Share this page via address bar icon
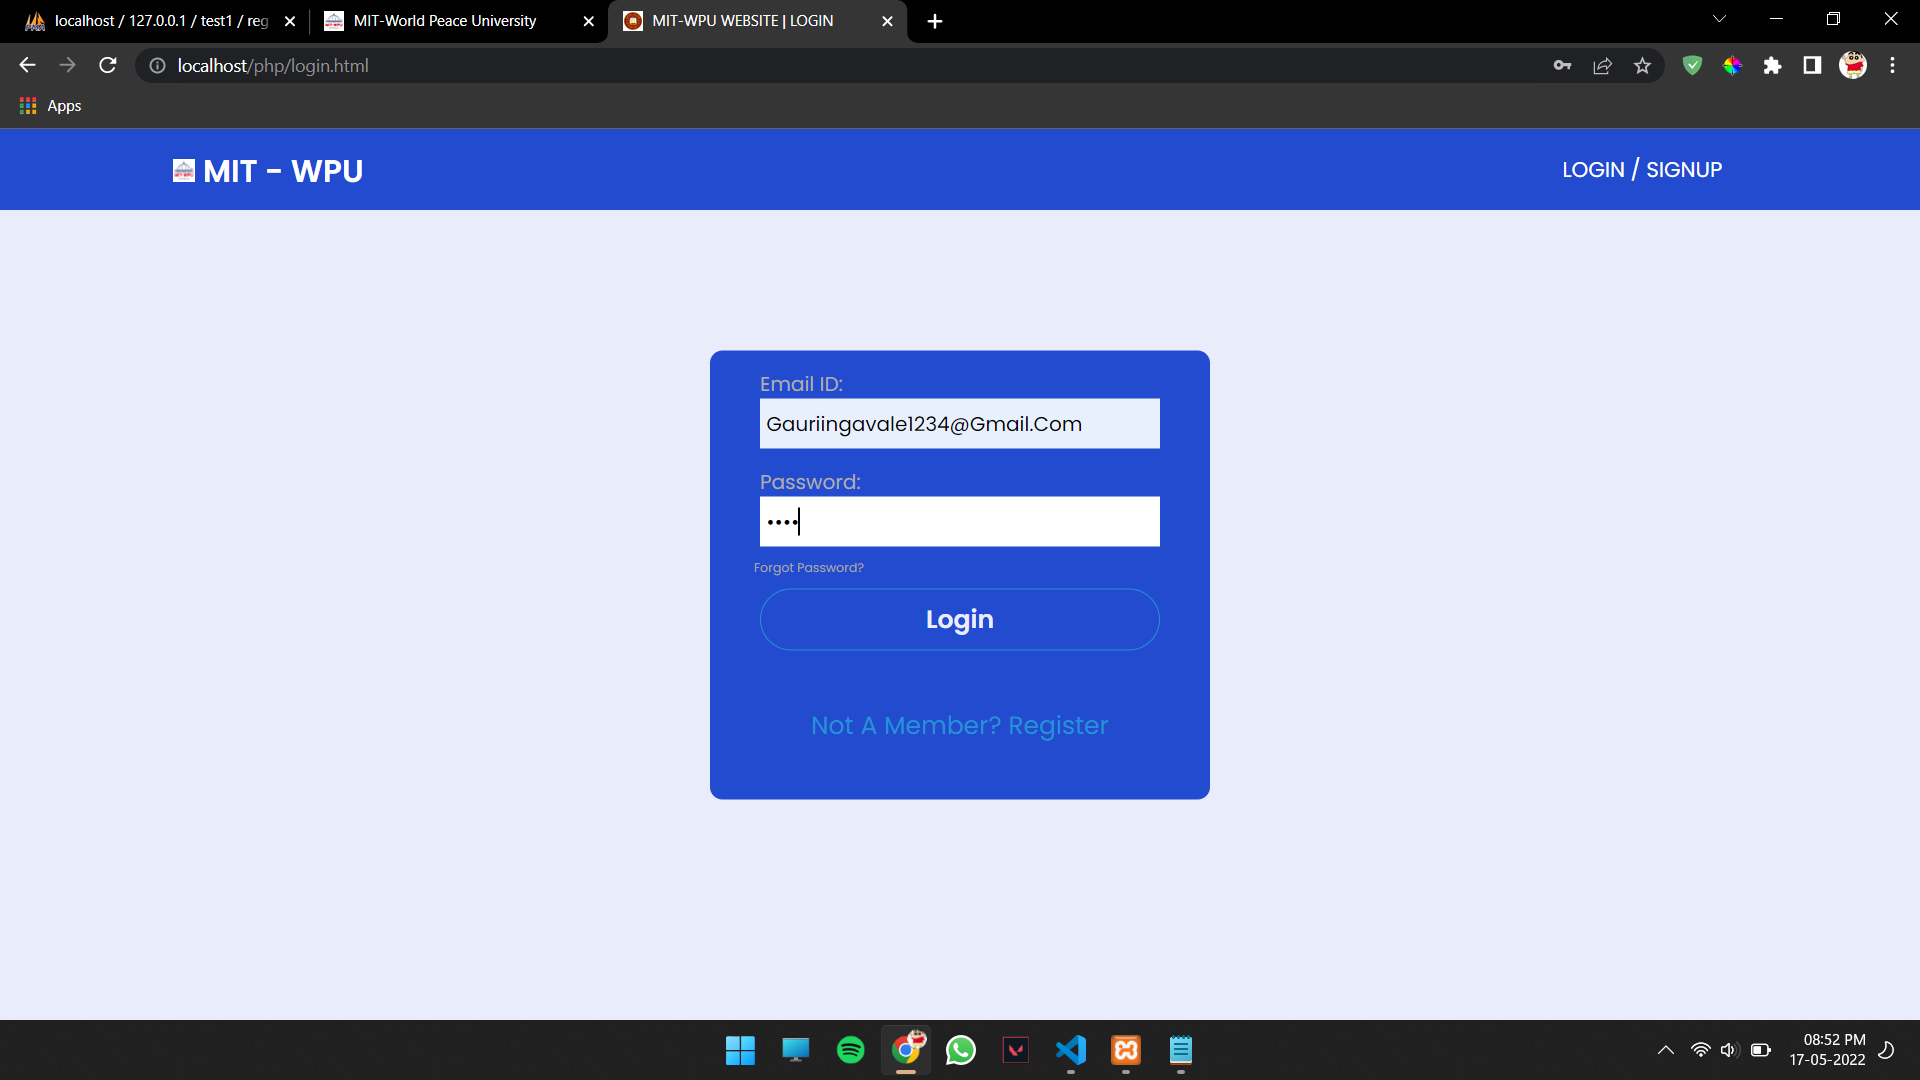The height and width of the screenshot is (1080, 1920). [1602, 66]
